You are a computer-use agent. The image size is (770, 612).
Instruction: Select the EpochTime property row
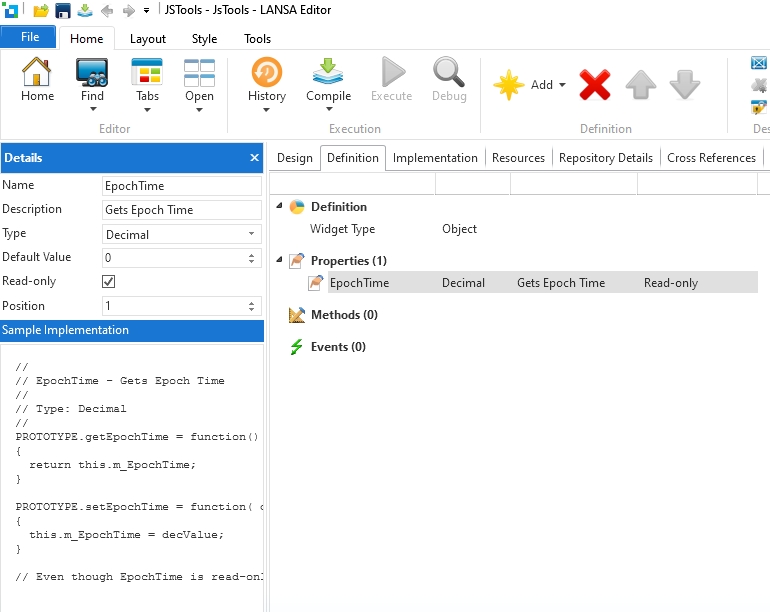click(x=543, y=282)
